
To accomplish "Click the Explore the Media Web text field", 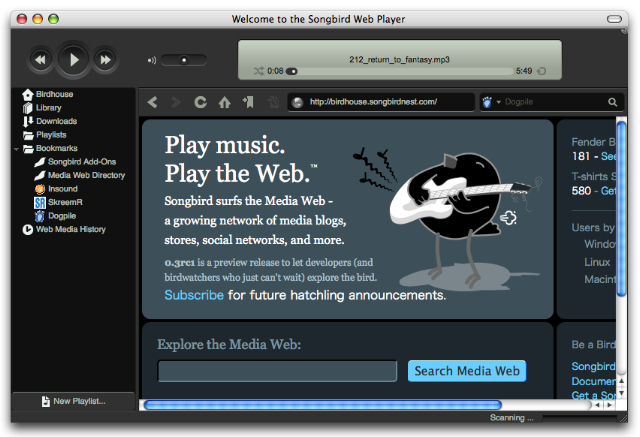I will click(x=277, y=371).
